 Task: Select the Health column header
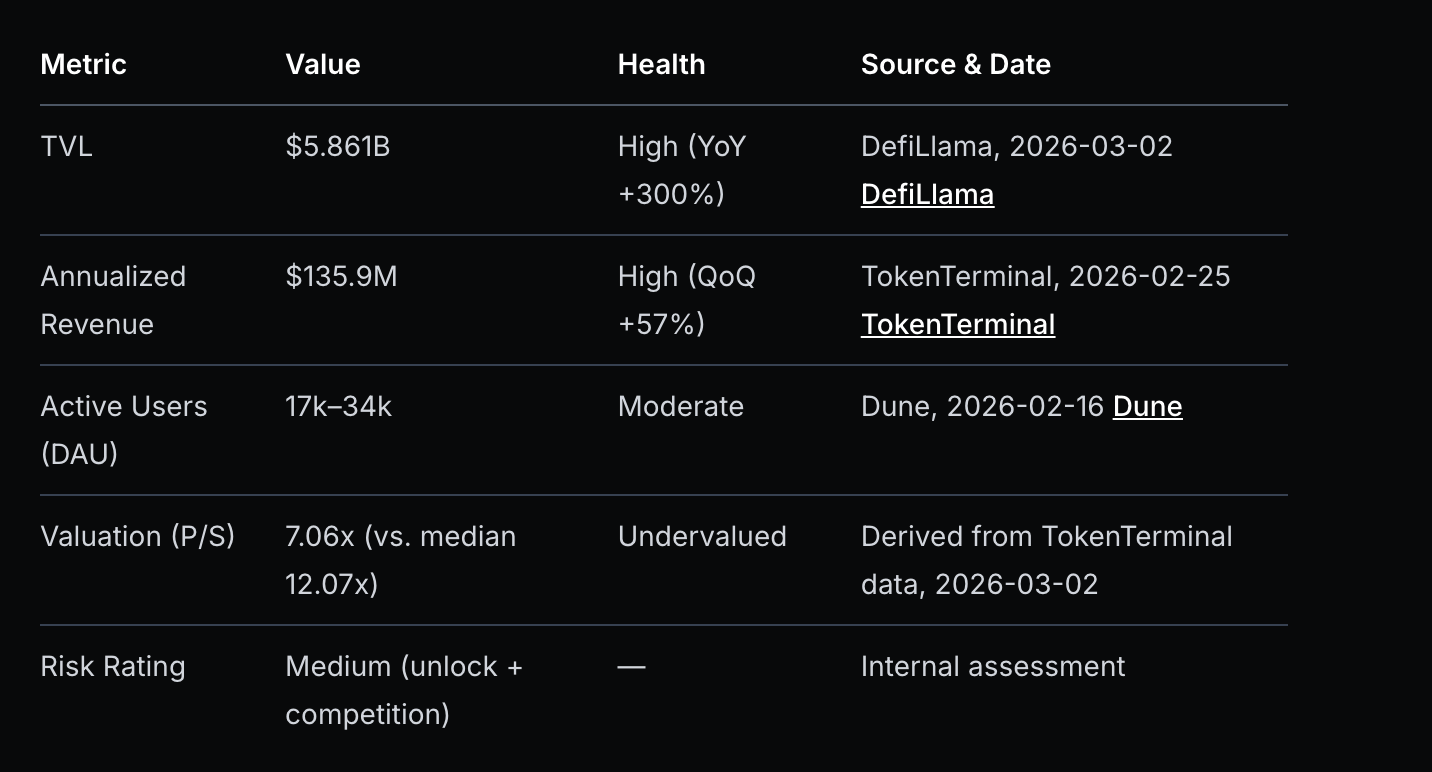click(661, 64)
